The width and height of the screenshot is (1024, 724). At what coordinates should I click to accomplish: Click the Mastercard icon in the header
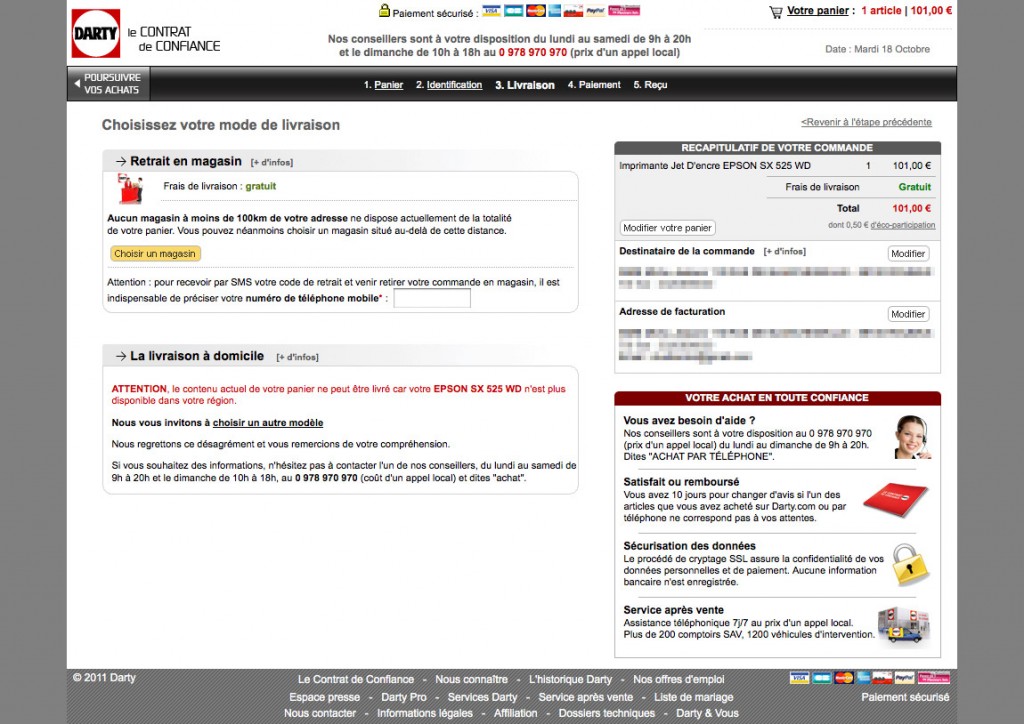pos(536,10)
